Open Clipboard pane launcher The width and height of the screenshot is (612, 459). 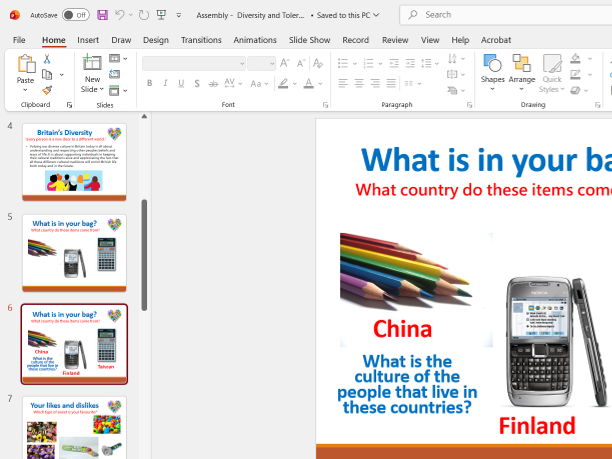69,105
